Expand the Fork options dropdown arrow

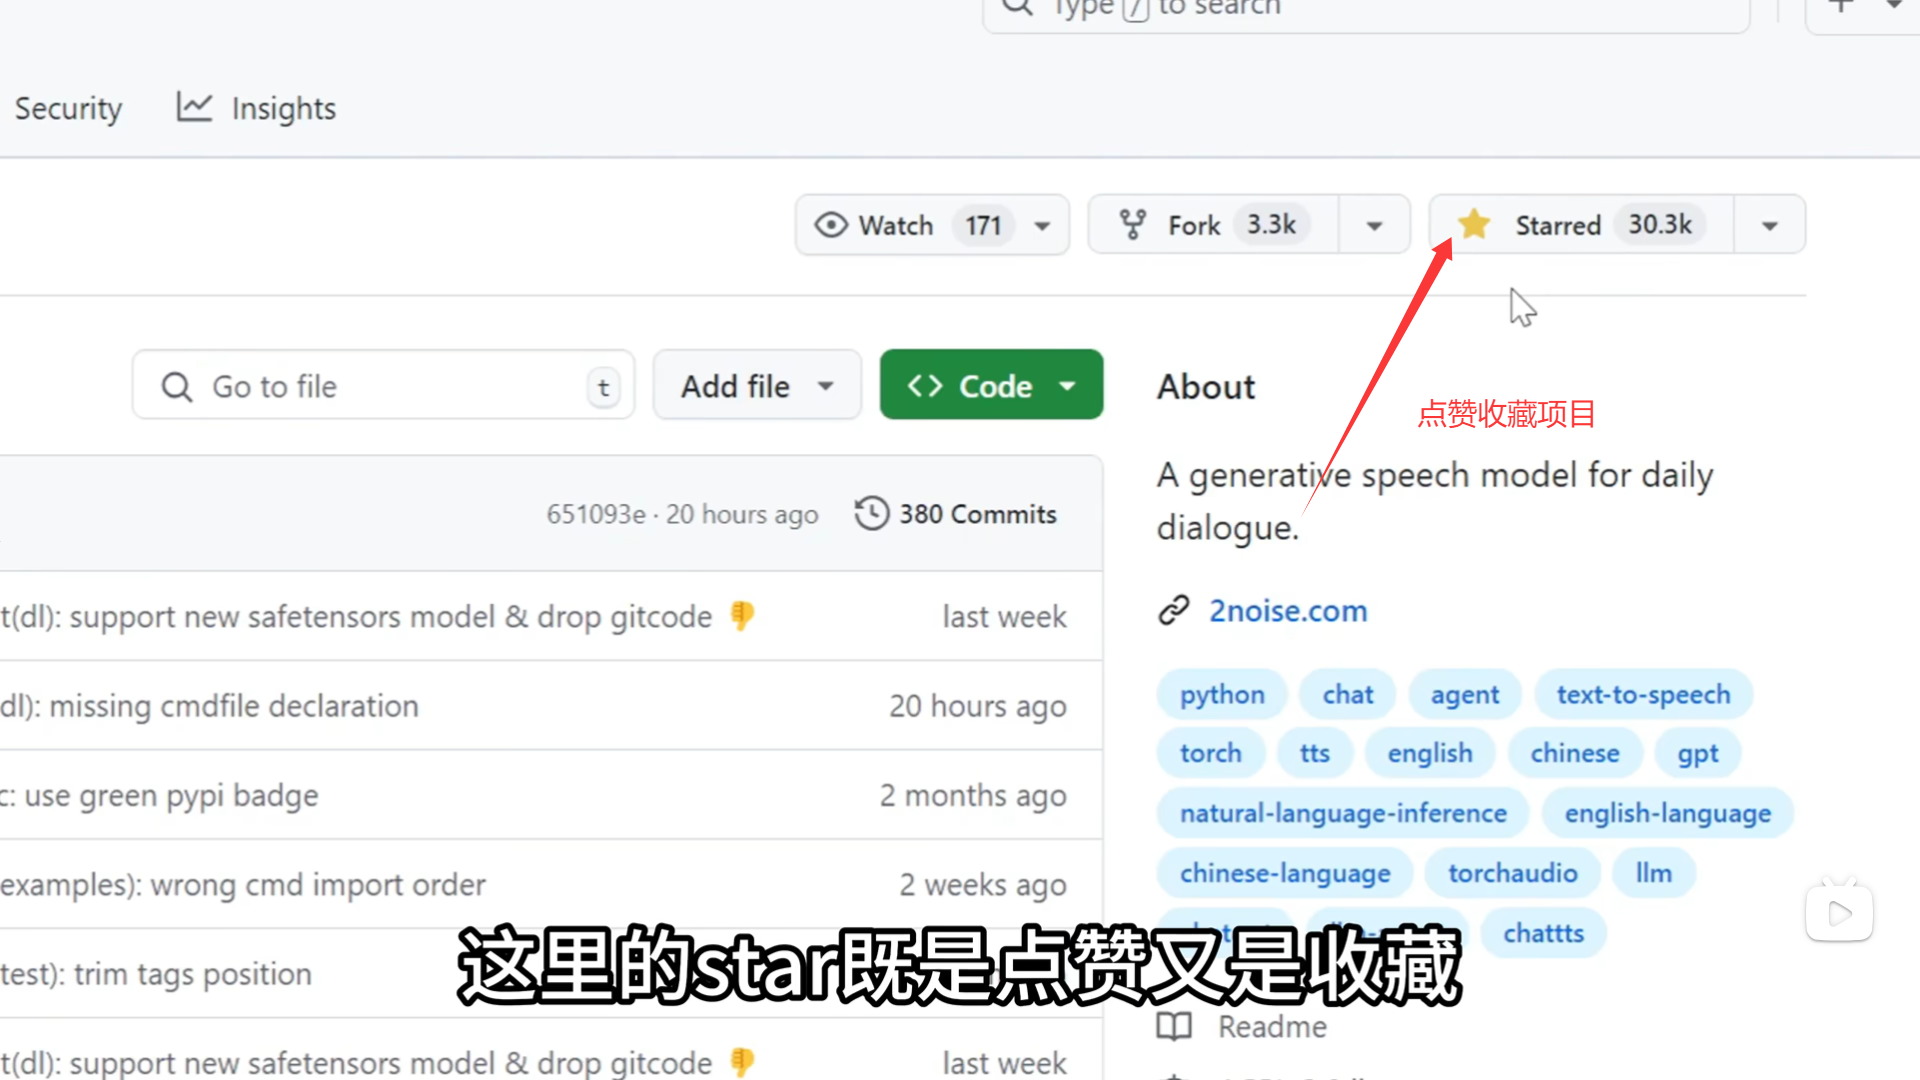(x=1374, y=226)
